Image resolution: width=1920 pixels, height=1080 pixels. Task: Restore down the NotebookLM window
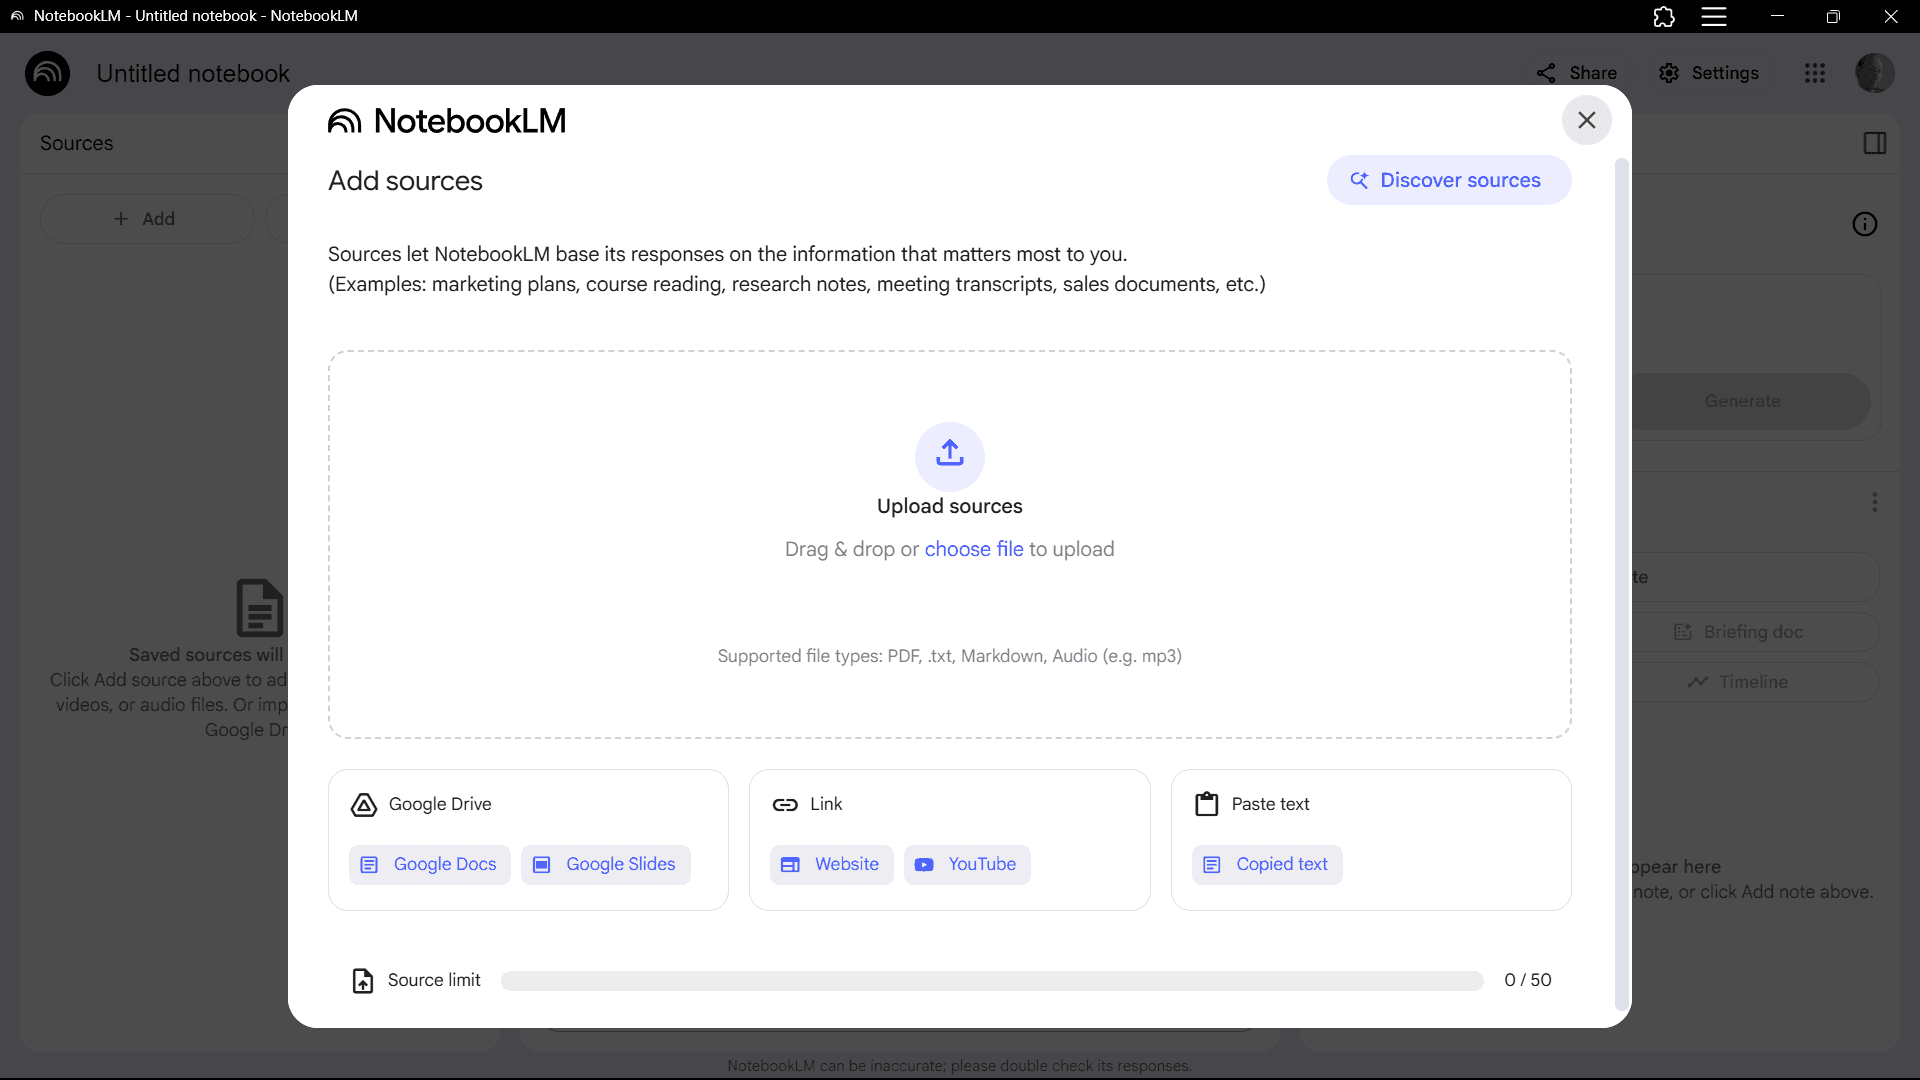click(x=1833, y=16)
